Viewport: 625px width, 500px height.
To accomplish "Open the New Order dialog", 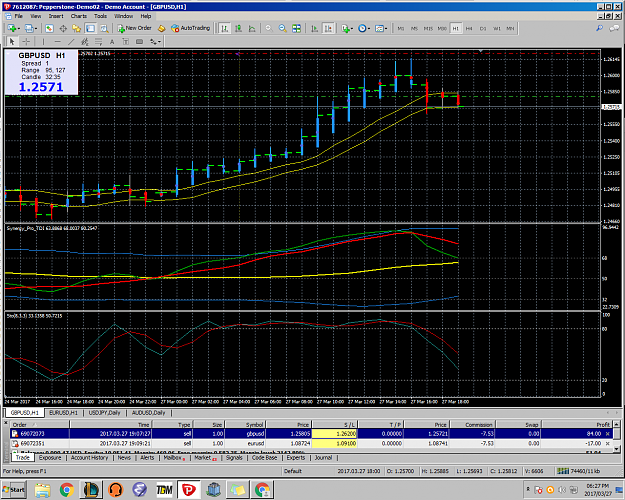I will [134, 28].
